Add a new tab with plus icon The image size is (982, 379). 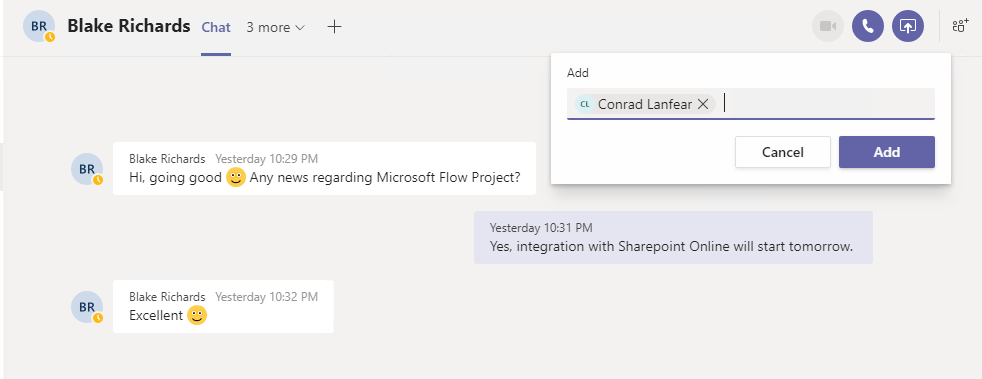[x=335, y=26]
